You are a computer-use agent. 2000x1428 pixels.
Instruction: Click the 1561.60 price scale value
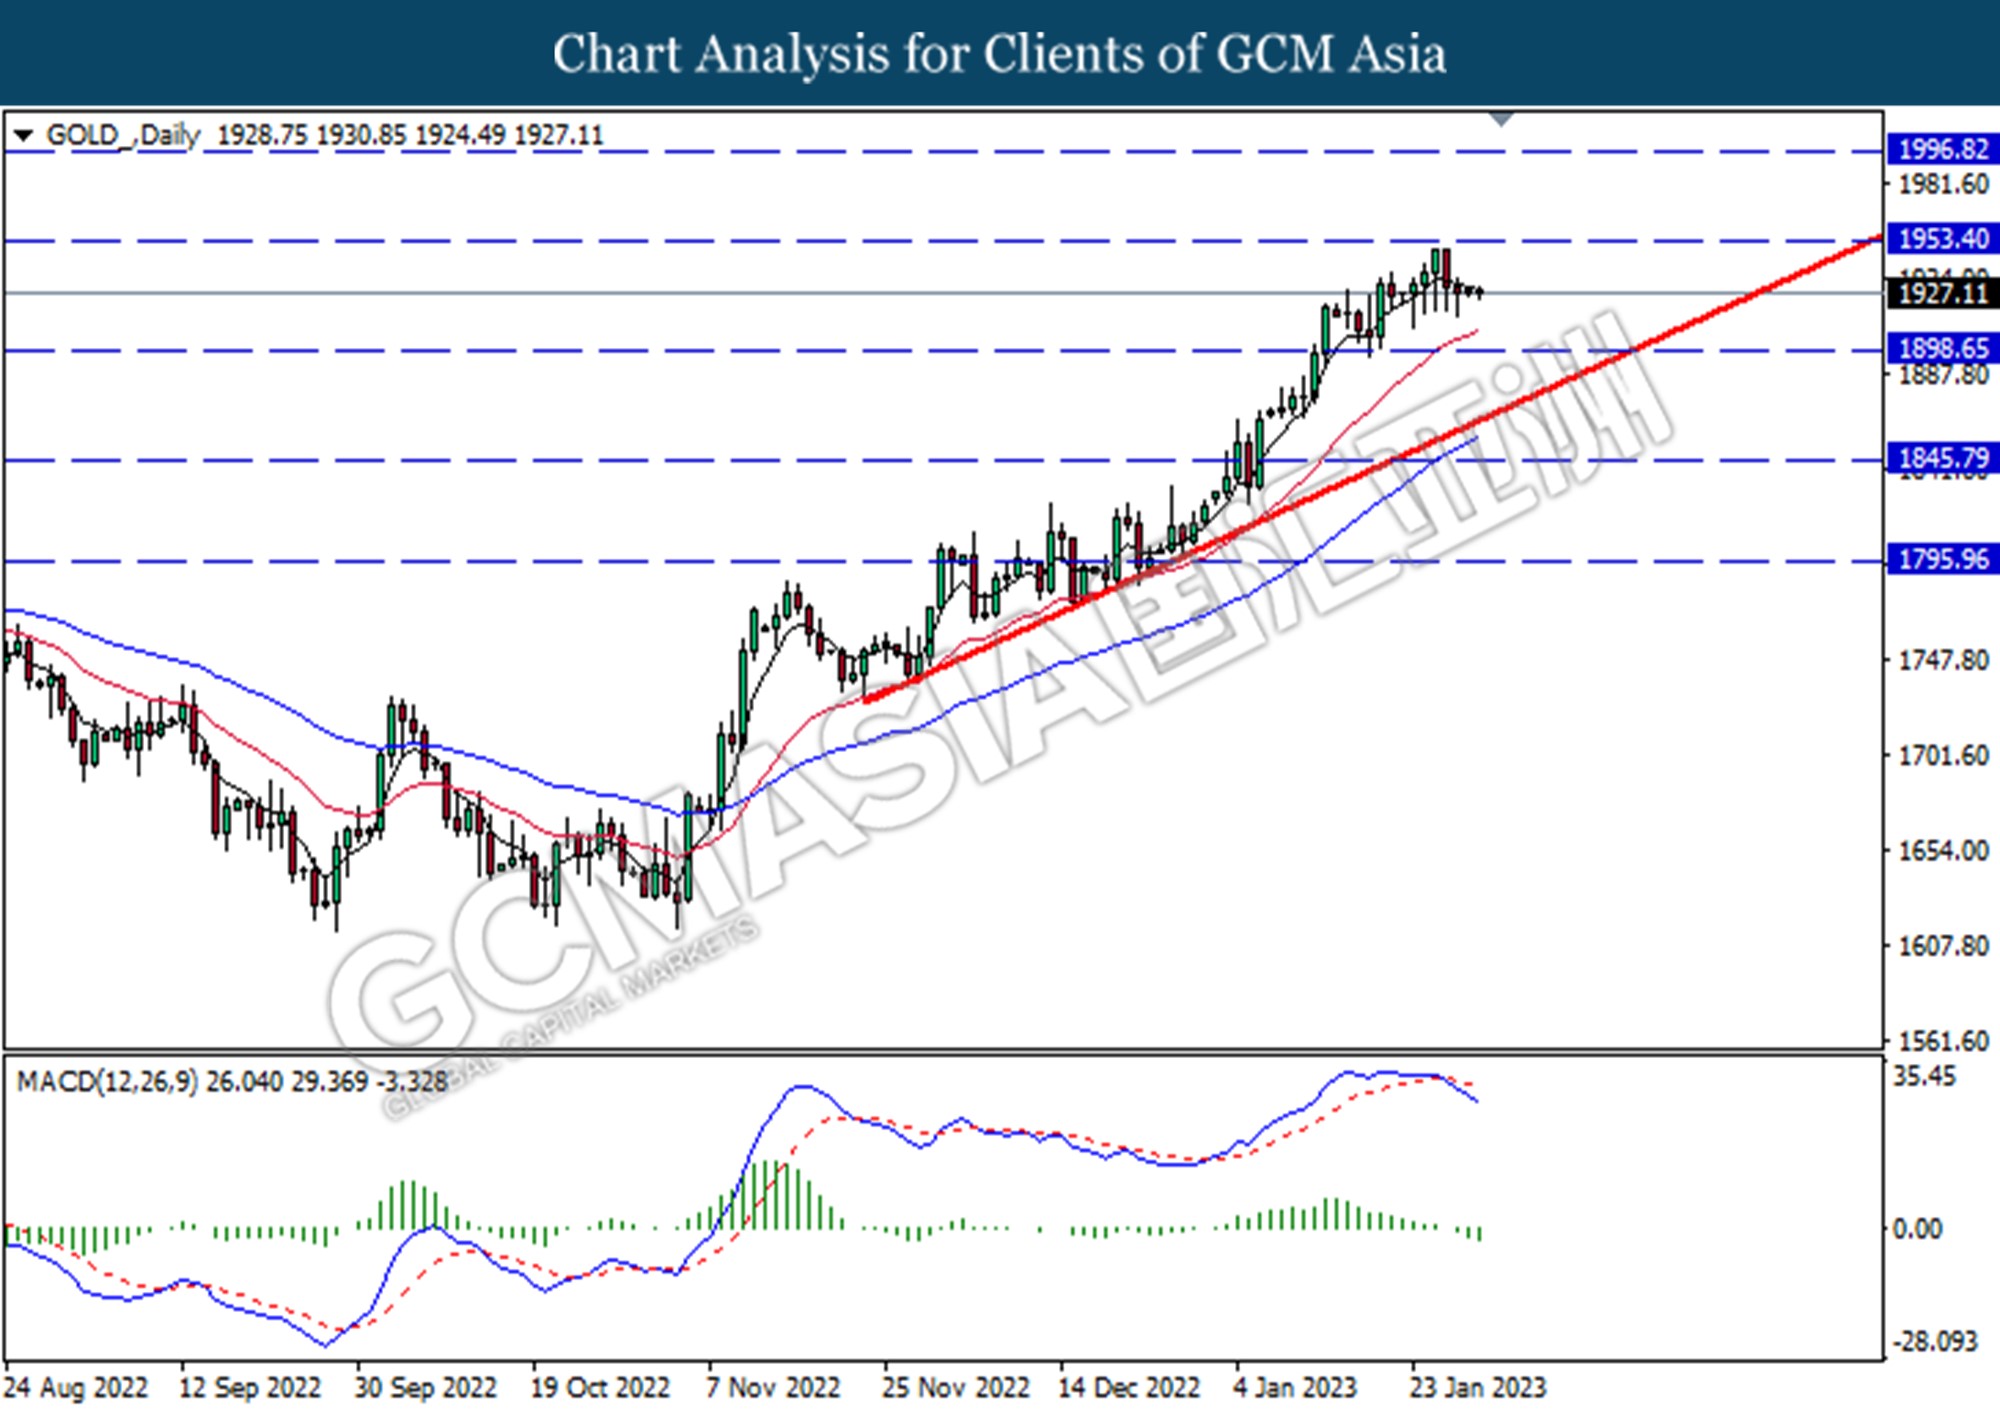1944,1041
